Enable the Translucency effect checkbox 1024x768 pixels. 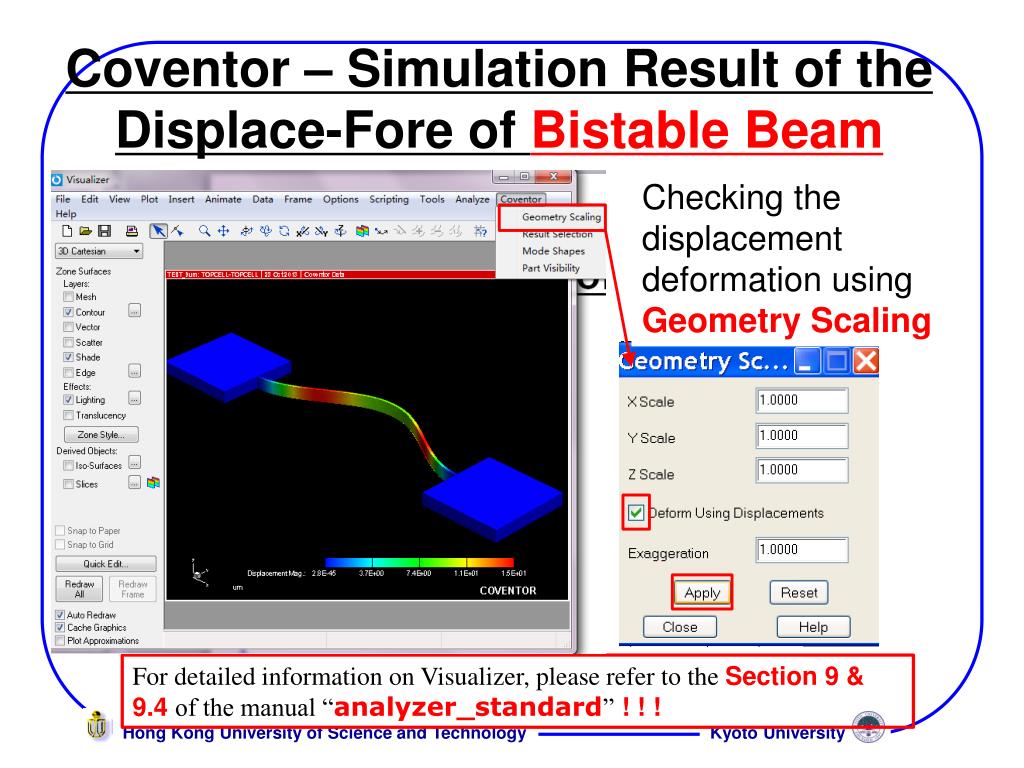[x=68, y=415]
